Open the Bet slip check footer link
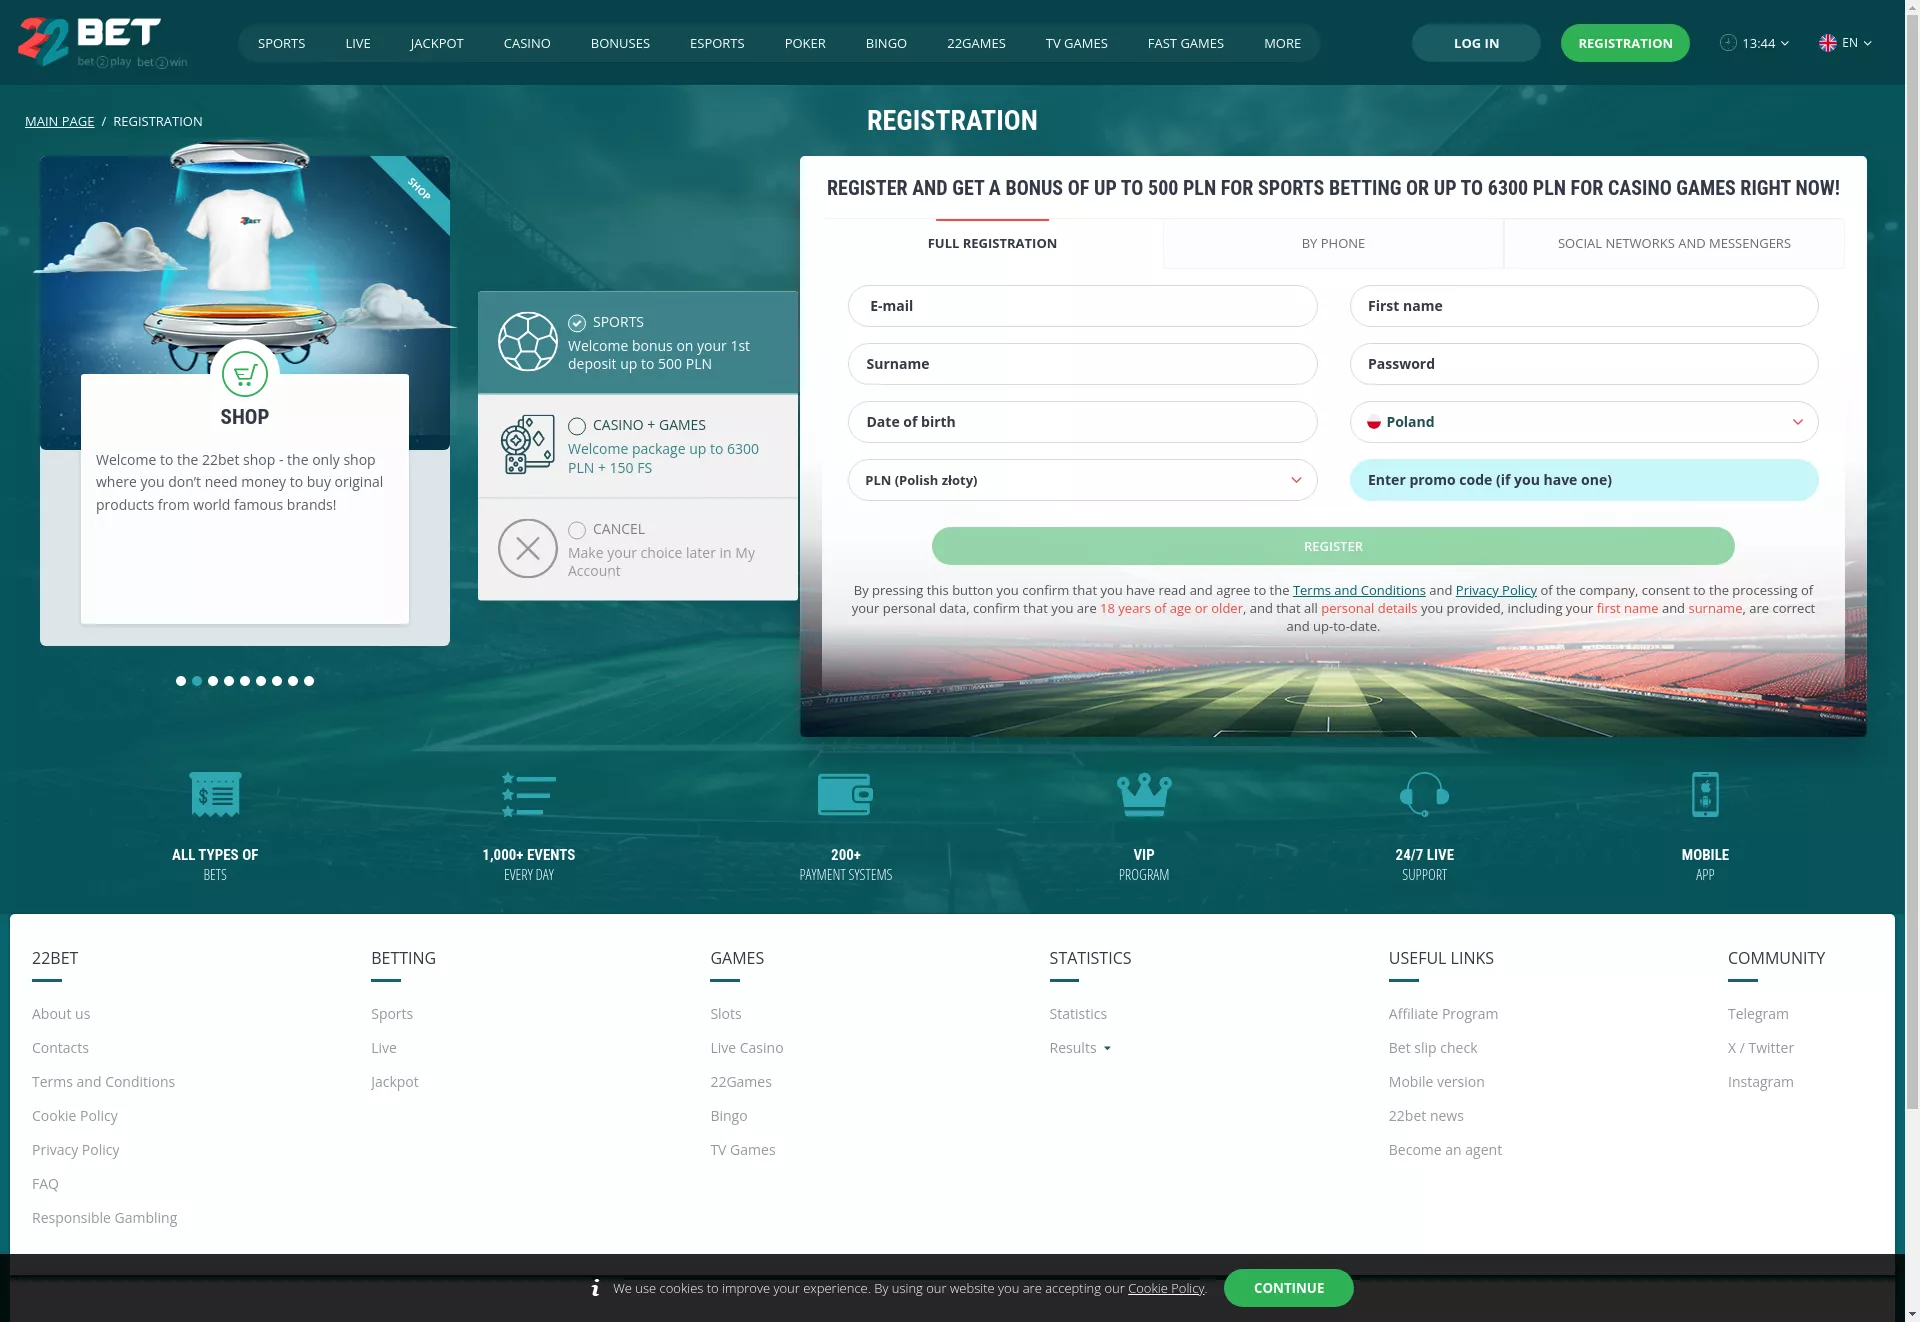Screen dimensions: 1920x1322 click(x=1433, y=1048)
